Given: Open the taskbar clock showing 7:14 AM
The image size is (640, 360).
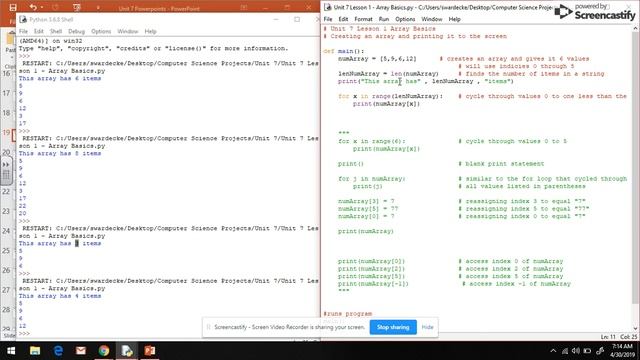Looking at the screenshot, I should [x=622, y=351].
